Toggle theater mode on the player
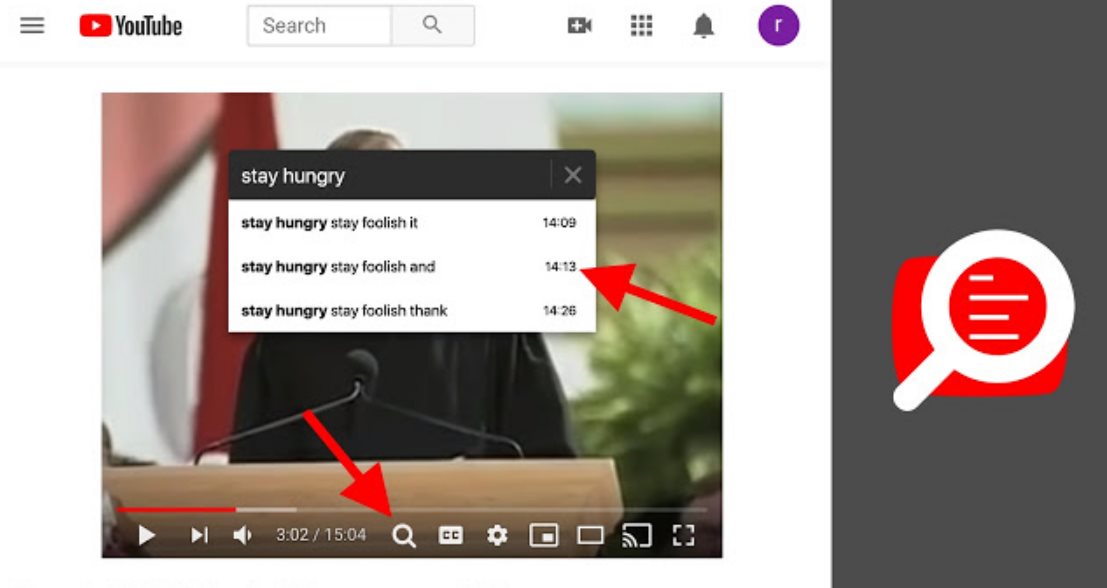 [590, 536]
